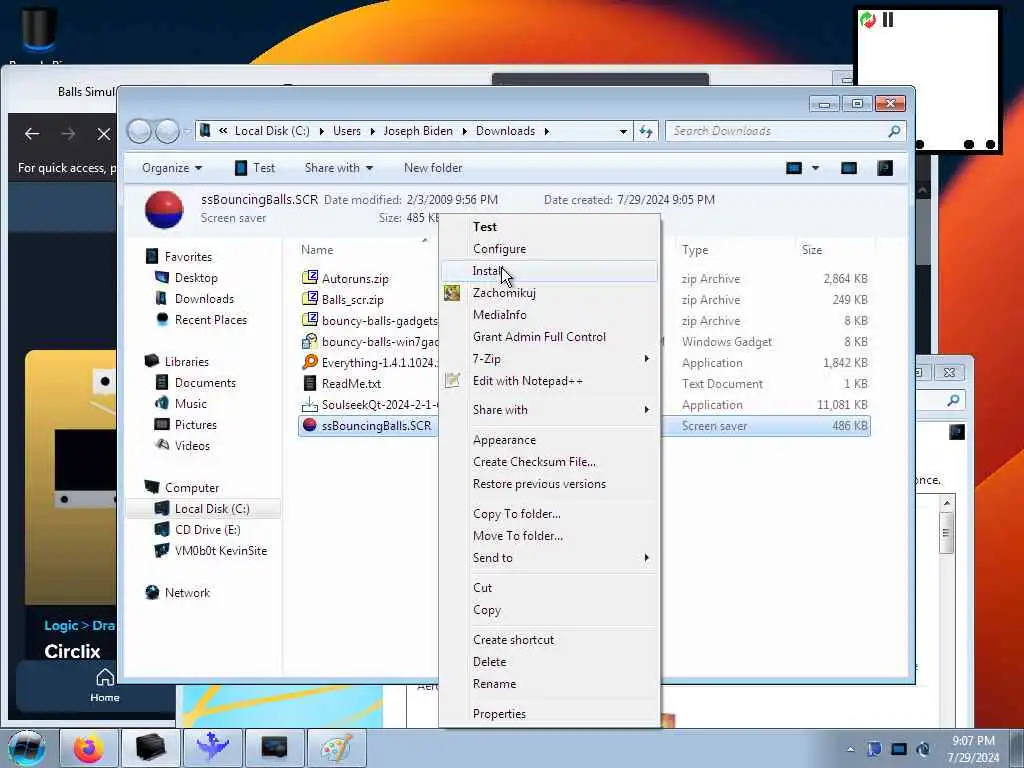Click the Windows Start button

[27, 748]
